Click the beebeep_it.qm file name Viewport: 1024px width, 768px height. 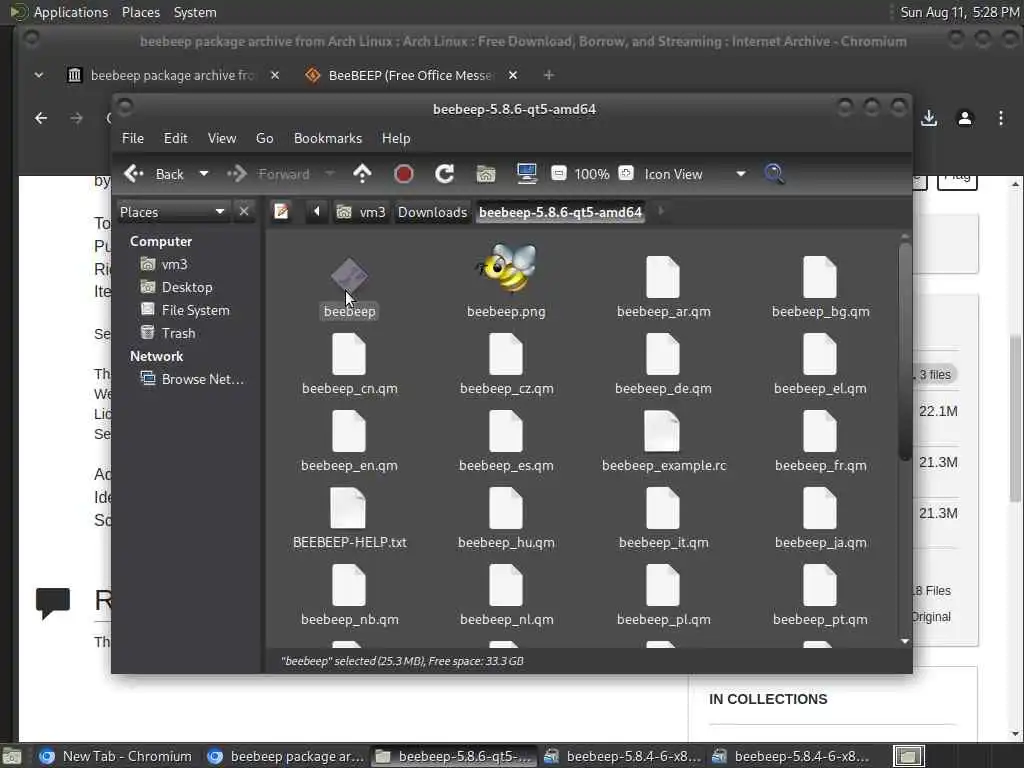(664, 543)
